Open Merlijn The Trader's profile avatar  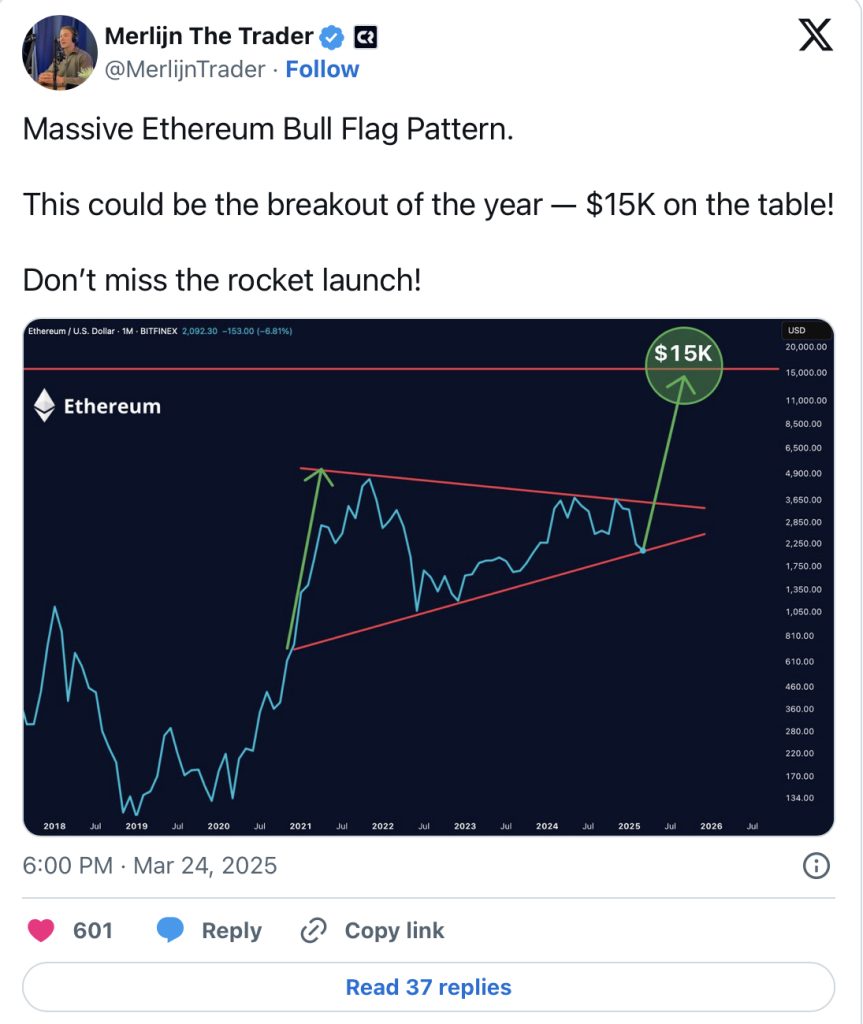click(59, 52)
